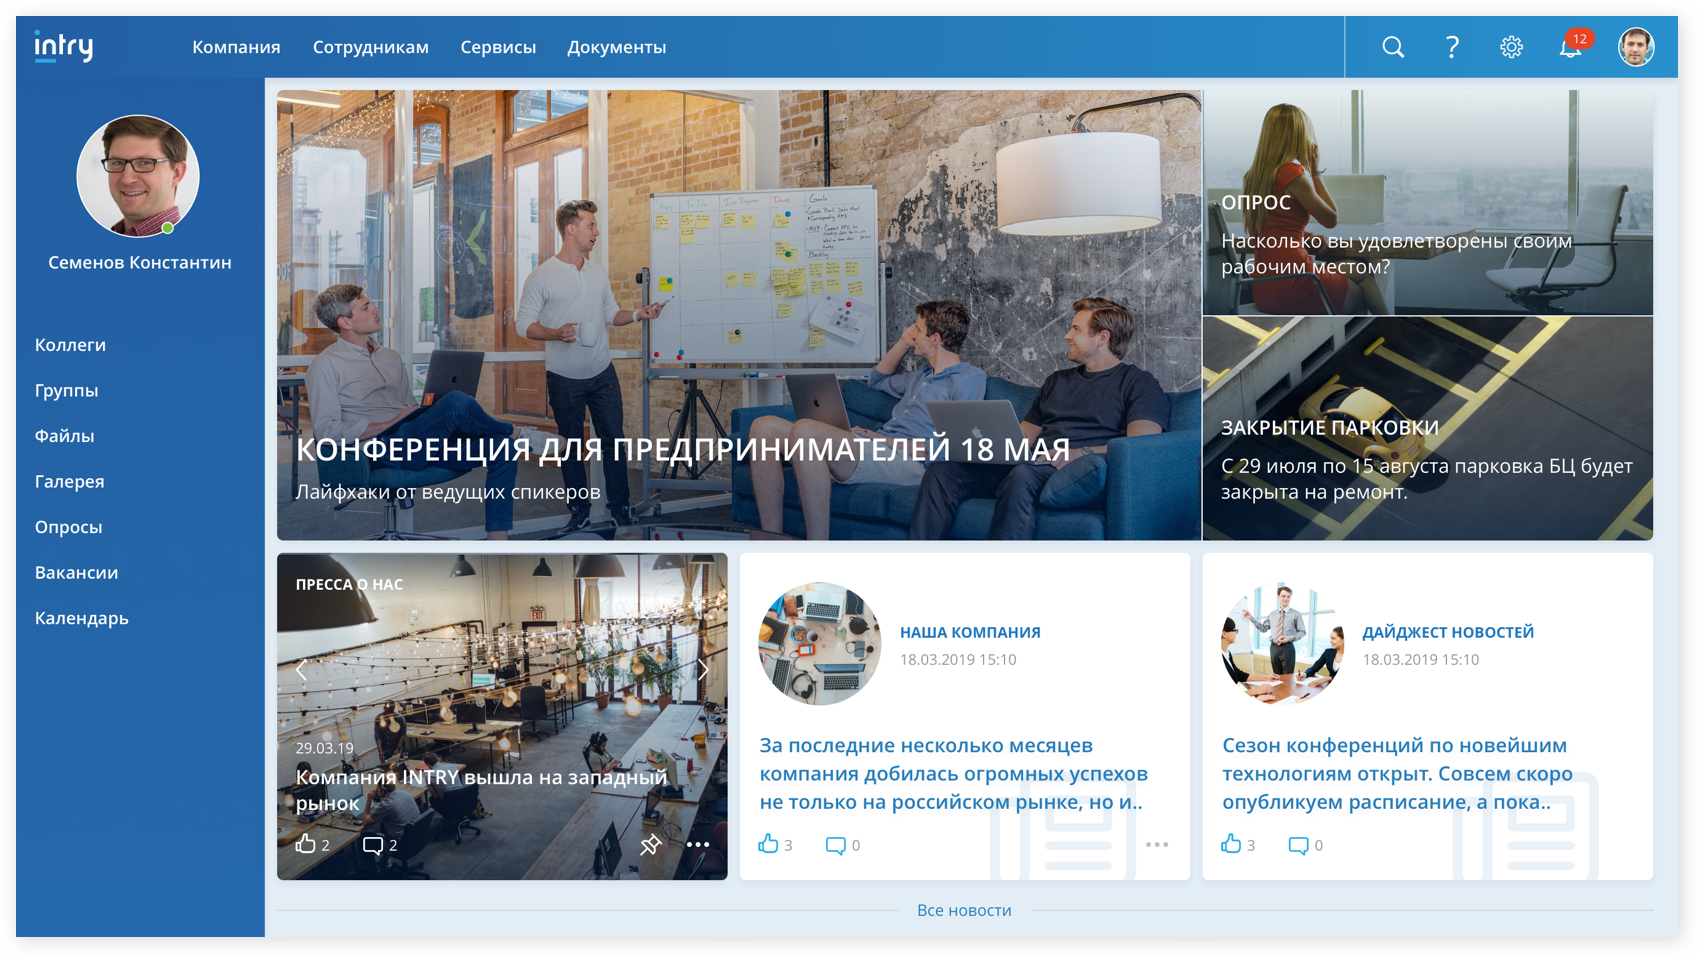Image resolution: width=1700 pixels, height=959 pixels.
Task: Open Все новости
Action: (966, 910)
